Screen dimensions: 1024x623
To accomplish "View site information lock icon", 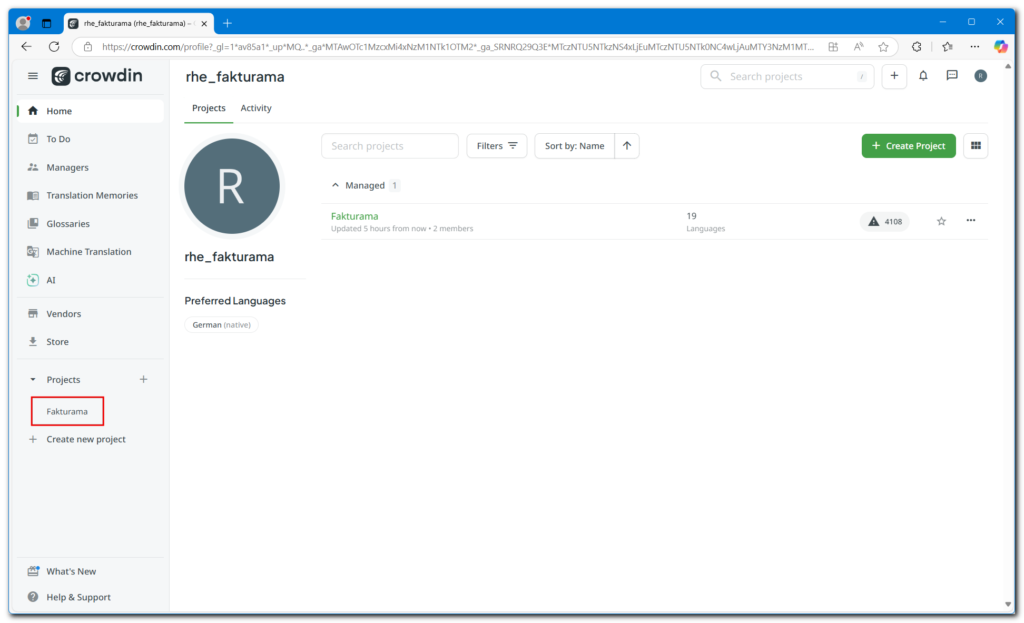I will pos(88,47).
